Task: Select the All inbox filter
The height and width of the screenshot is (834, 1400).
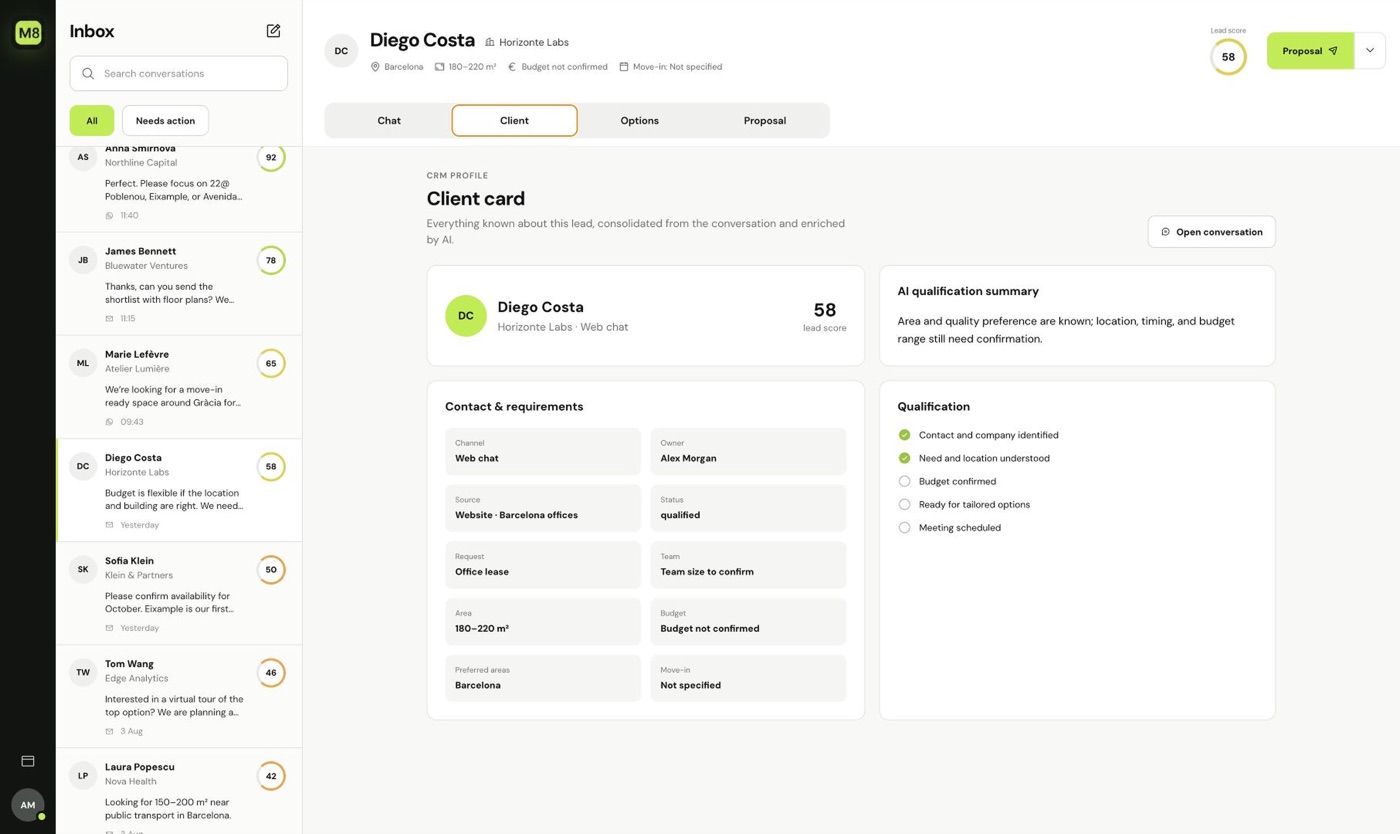Action: point(92,120)
